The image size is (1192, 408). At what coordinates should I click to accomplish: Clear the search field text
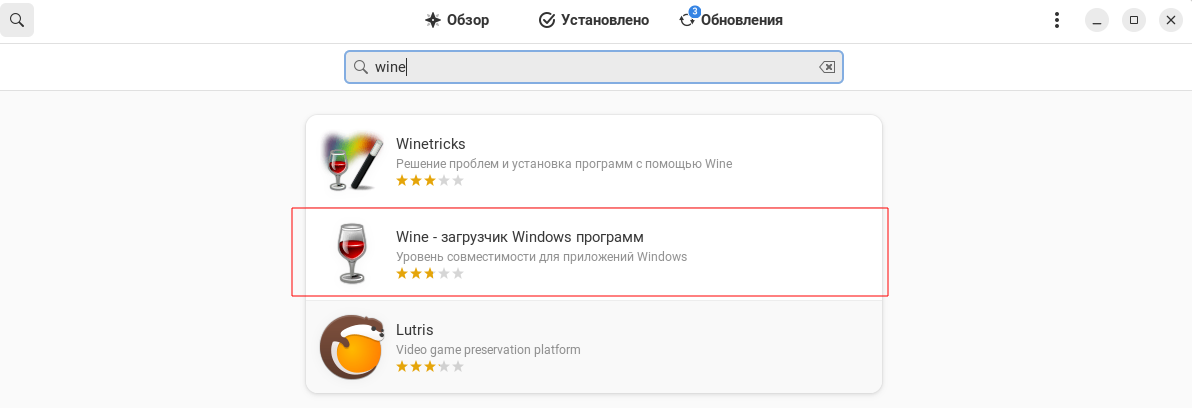pos(827,67)
